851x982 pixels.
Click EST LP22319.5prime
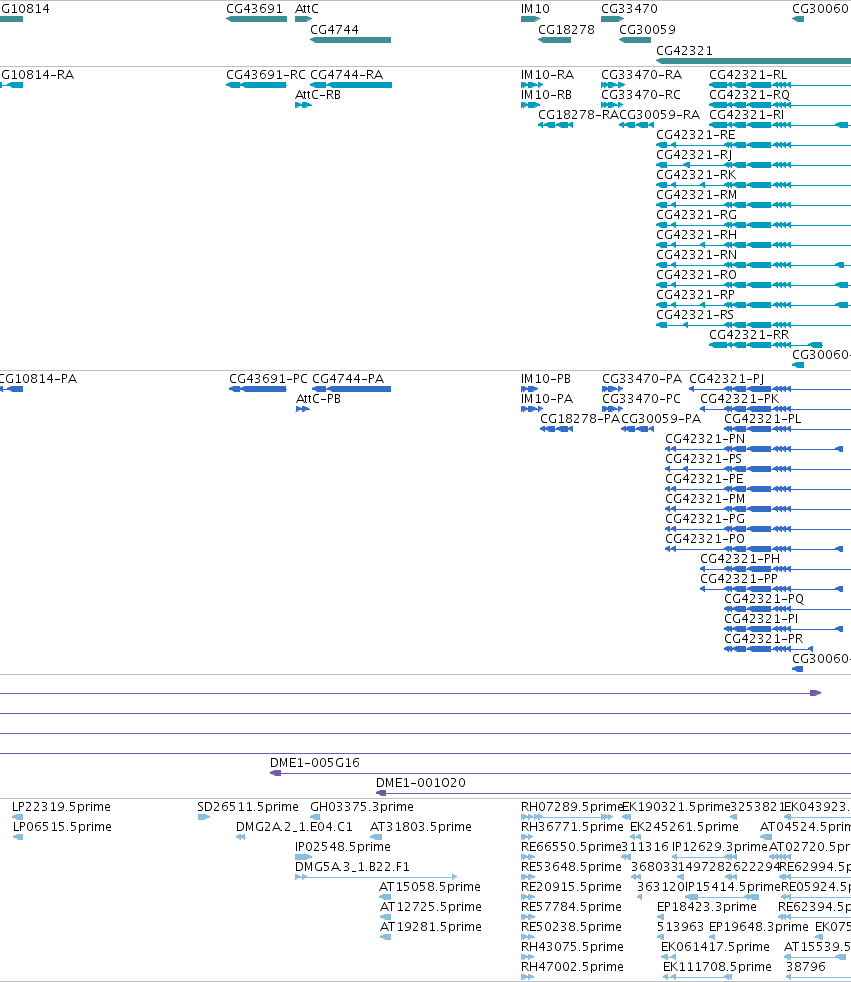click(x=61, y=807)
